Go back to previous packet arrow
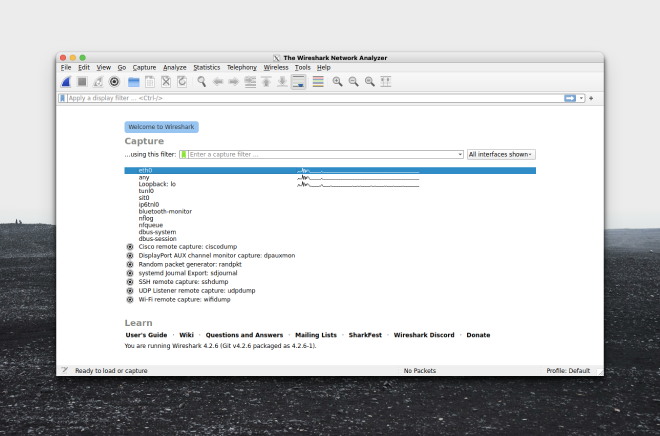Viewport: 660px width, 436px height. 218,82
